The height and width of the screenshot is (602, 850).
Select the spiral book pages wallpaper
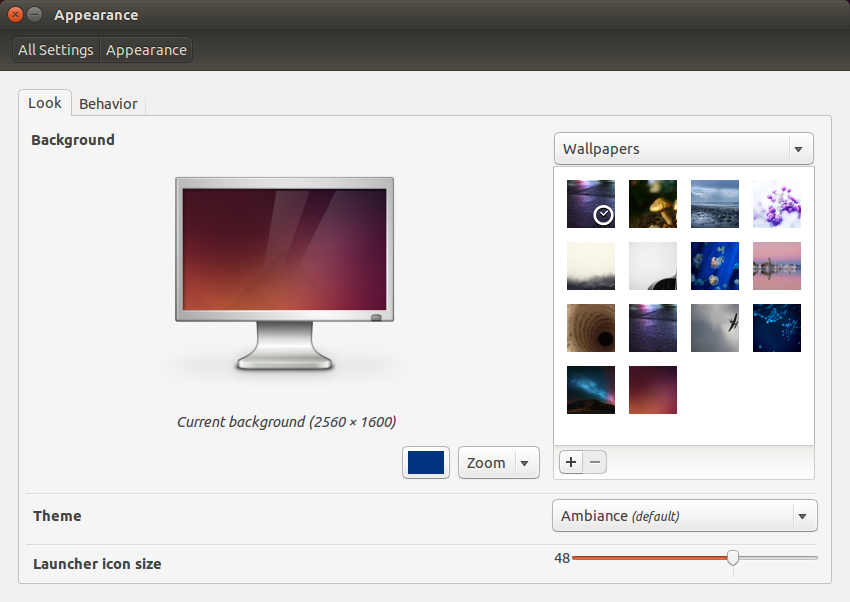[x=591, y=328]
